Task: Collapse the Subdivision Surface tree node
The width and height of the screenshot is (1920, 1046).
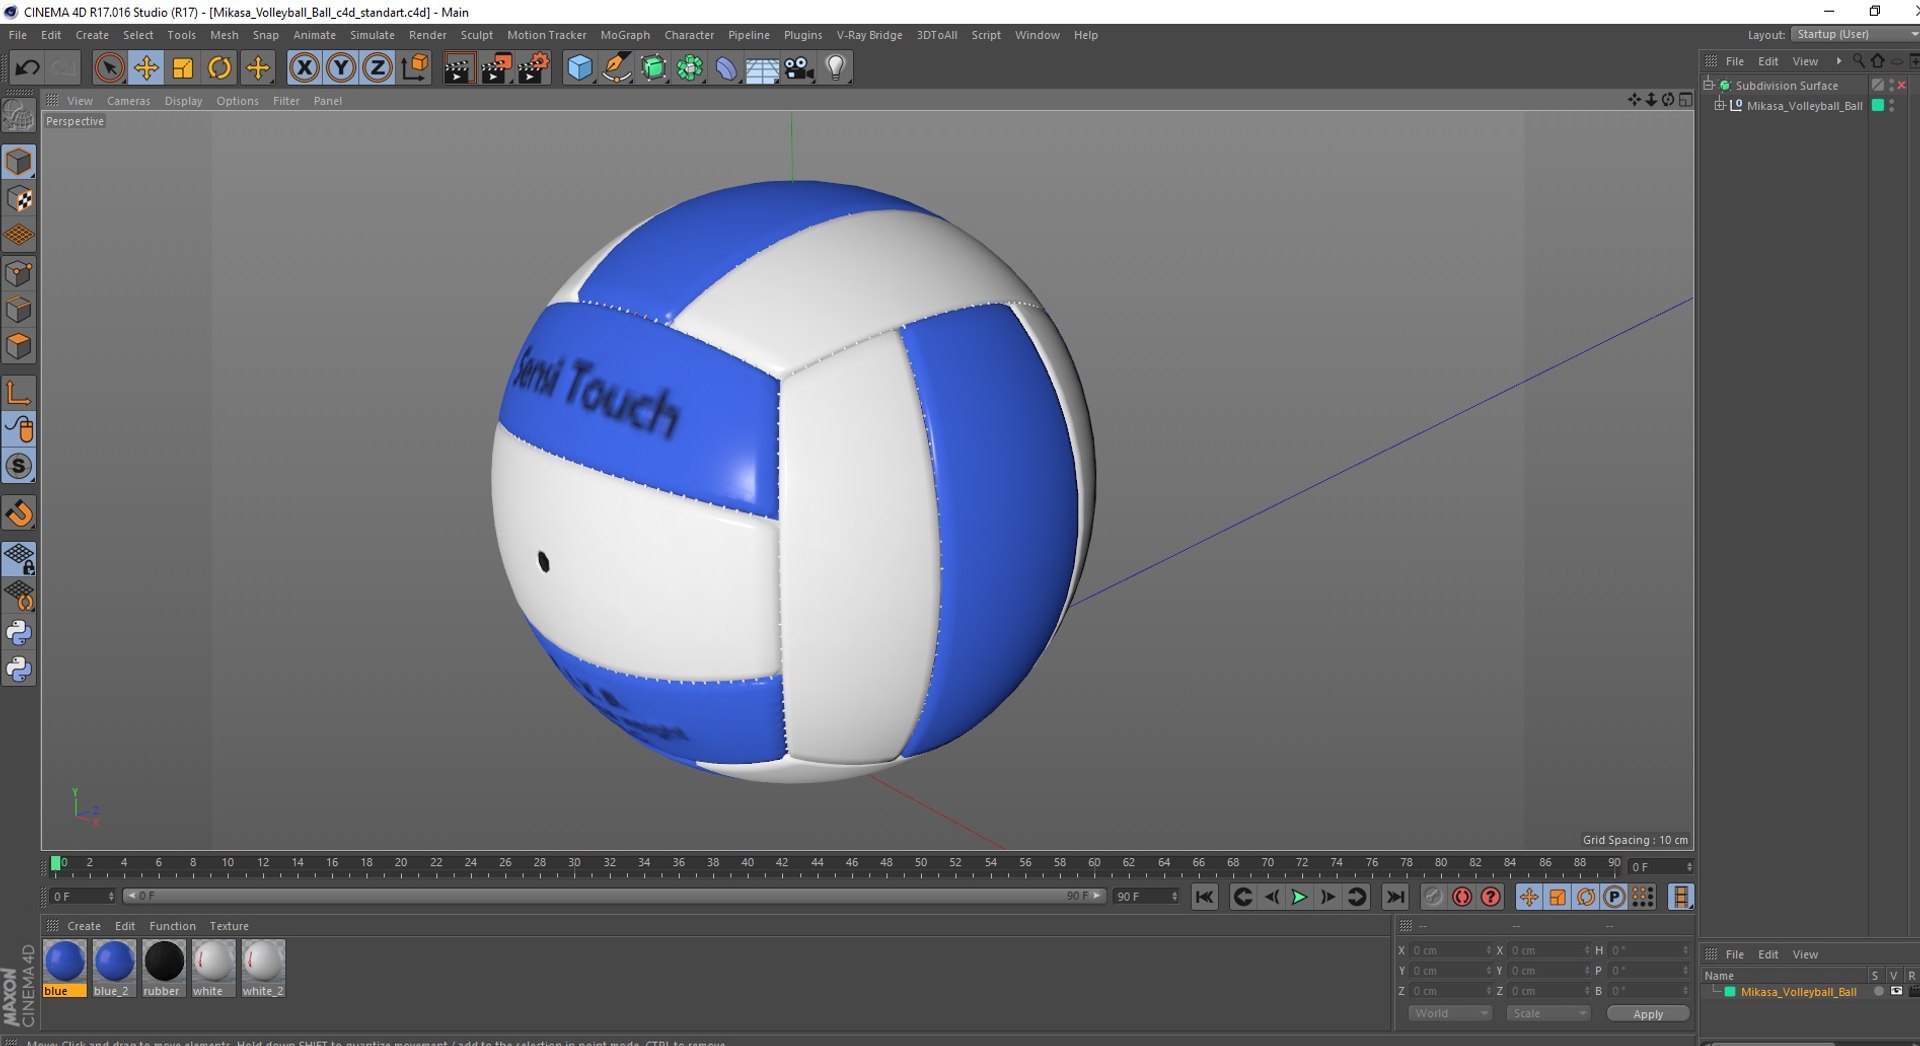Action: tap(1709, 85)
